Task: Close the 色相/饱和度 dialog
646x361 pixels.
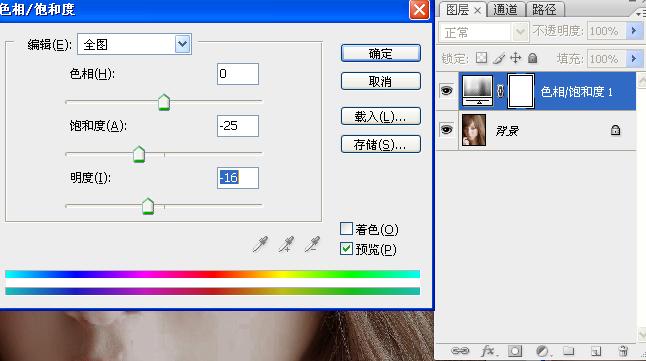Action: click(419, 9)
